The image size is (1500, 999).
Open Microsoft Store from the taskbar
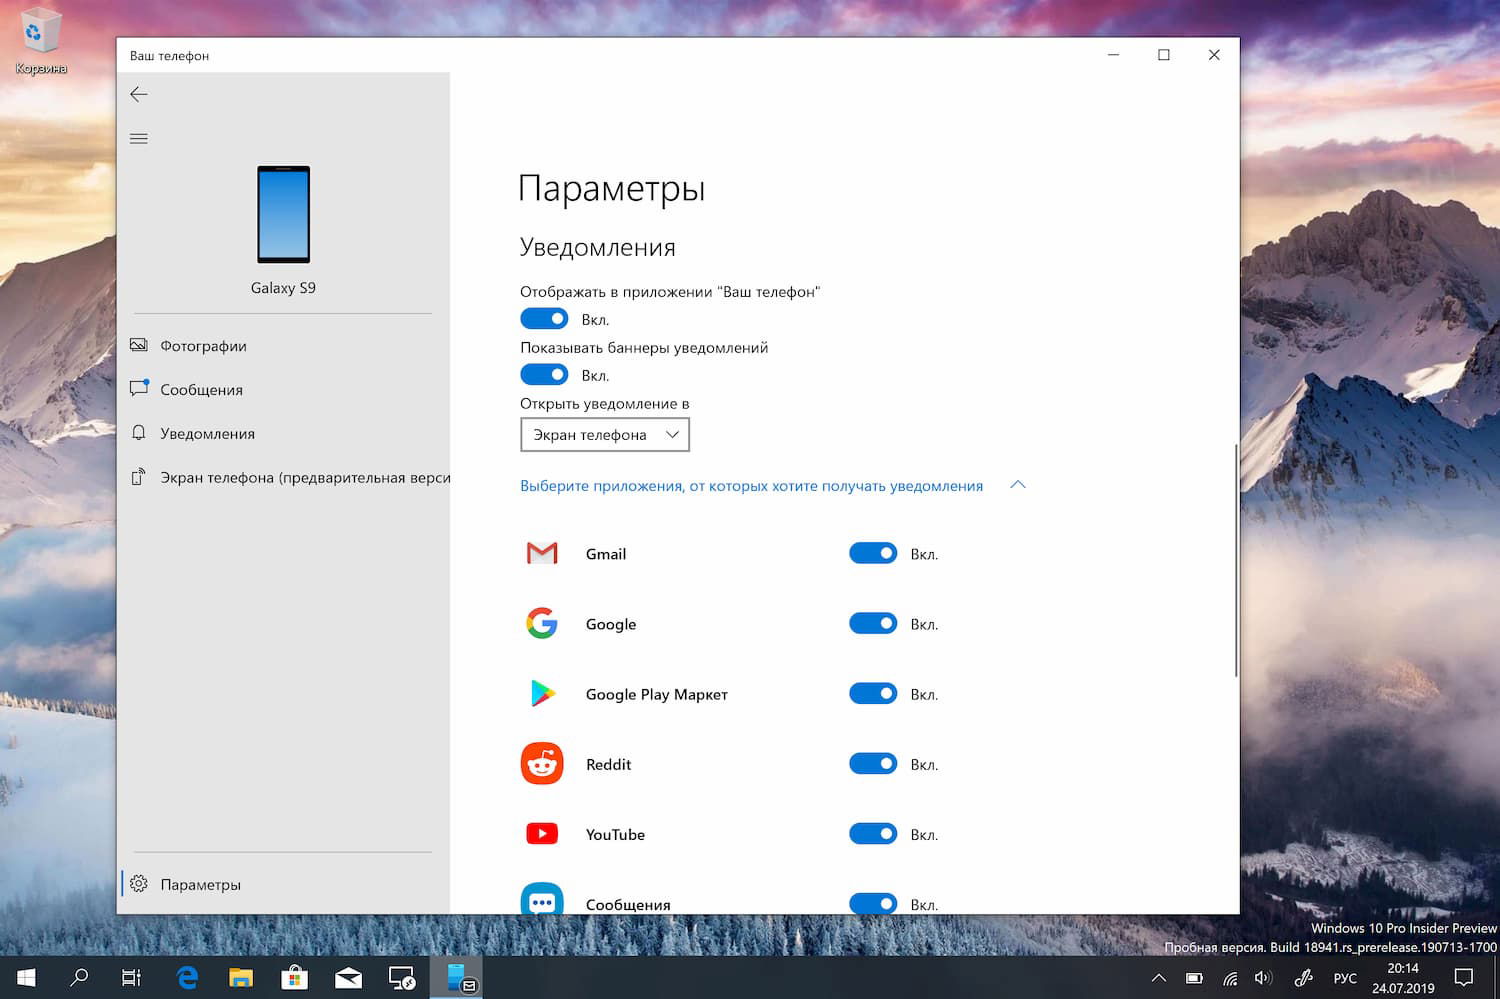tap(294, 977)
